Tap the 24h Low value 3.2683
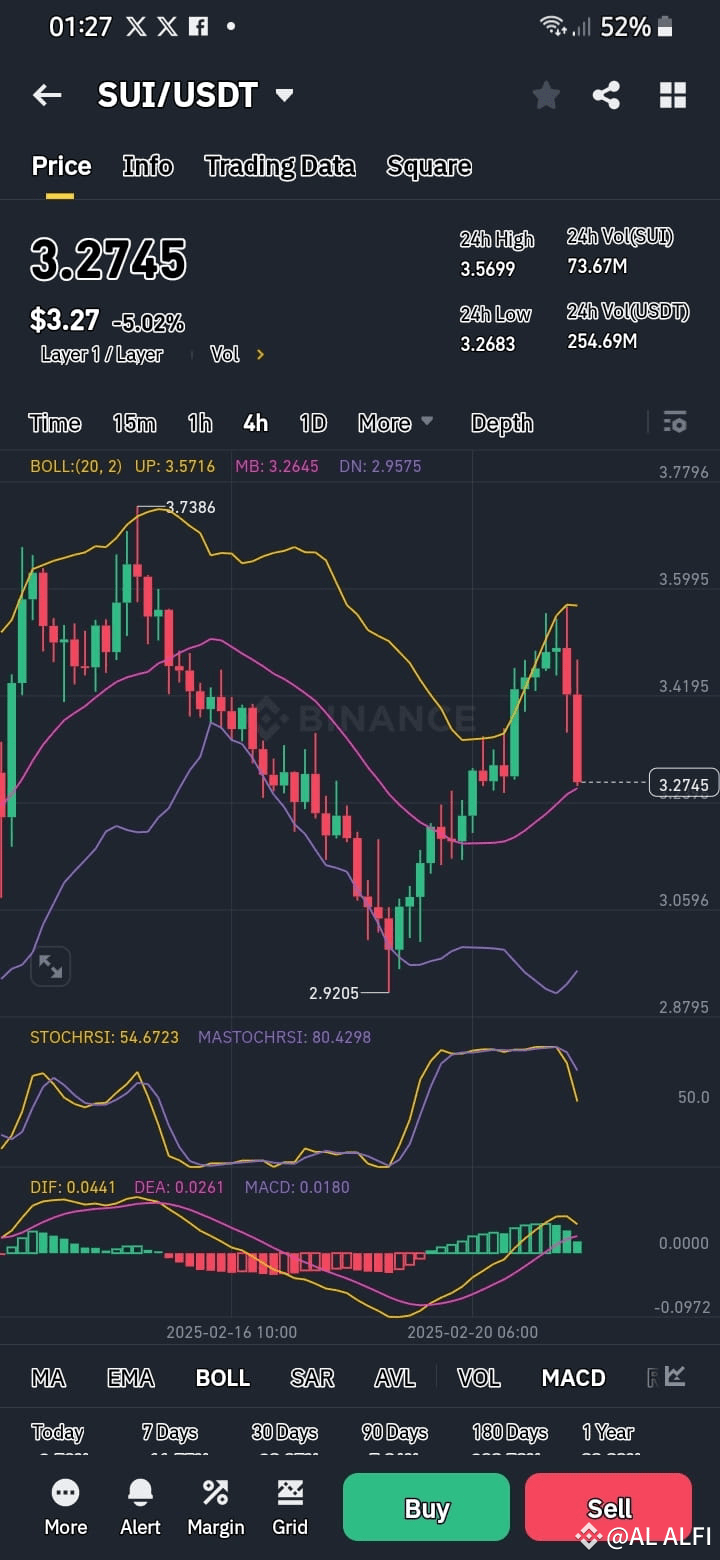This screenshot has height=1560, width=720. point(488,344)
